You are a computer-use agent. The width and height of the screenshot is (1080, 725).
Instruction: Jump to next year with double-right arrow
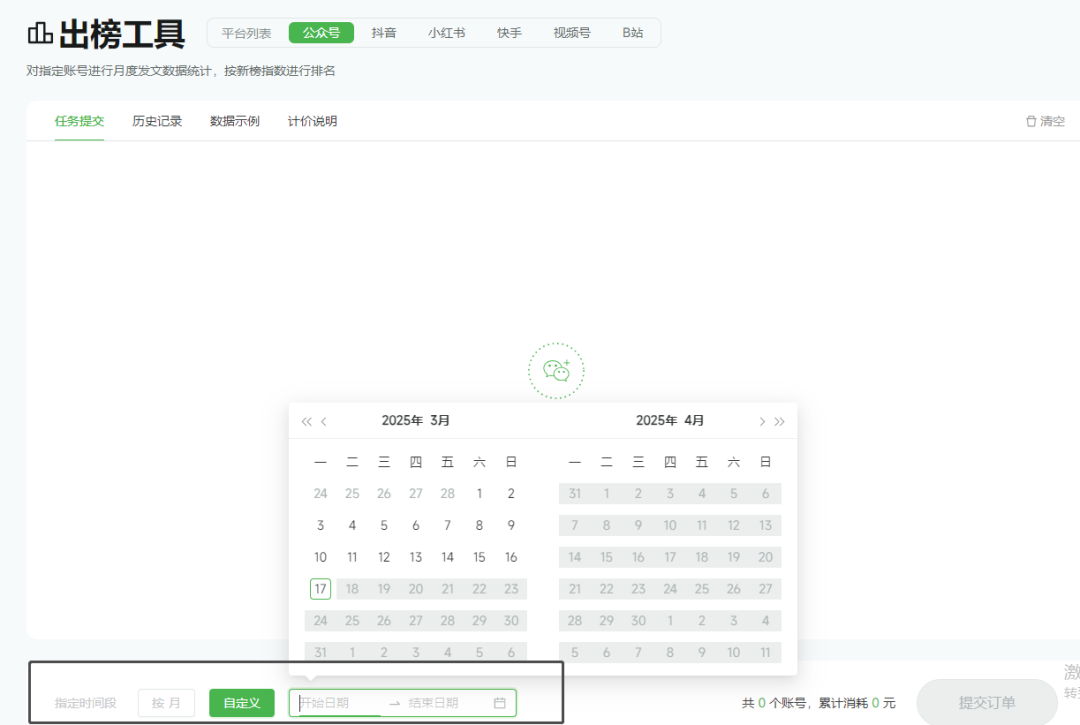780,421
